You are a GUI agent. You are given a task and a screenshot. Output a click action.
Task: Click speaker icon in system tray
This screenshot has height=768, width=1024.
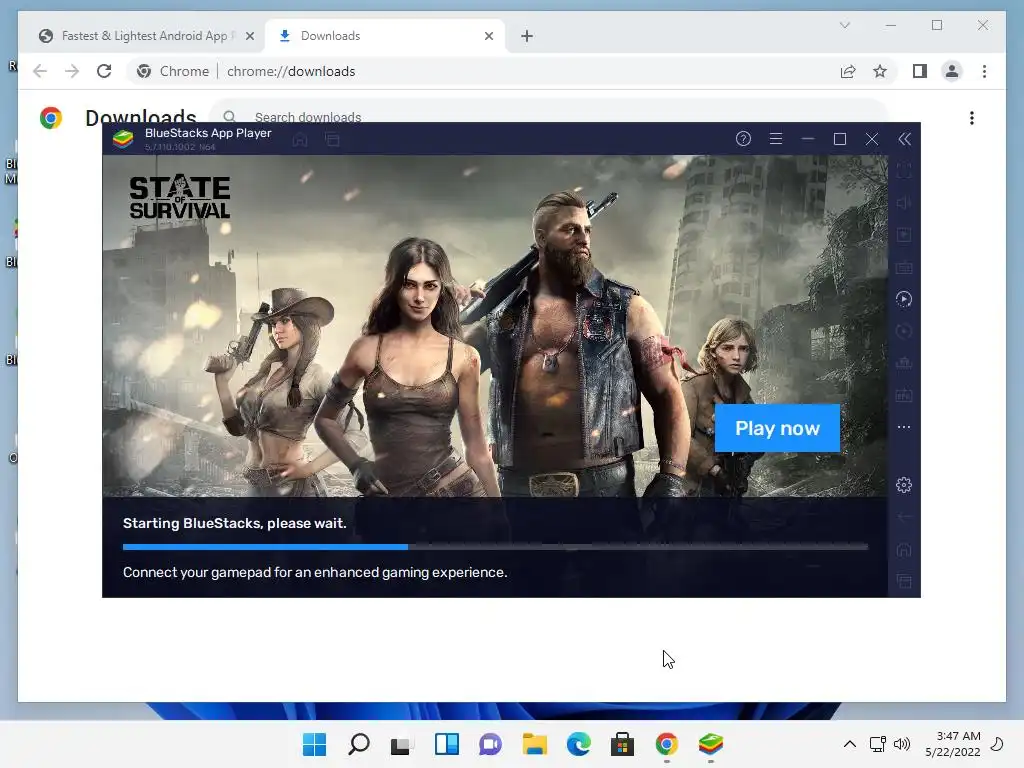[x=902, y=744]
